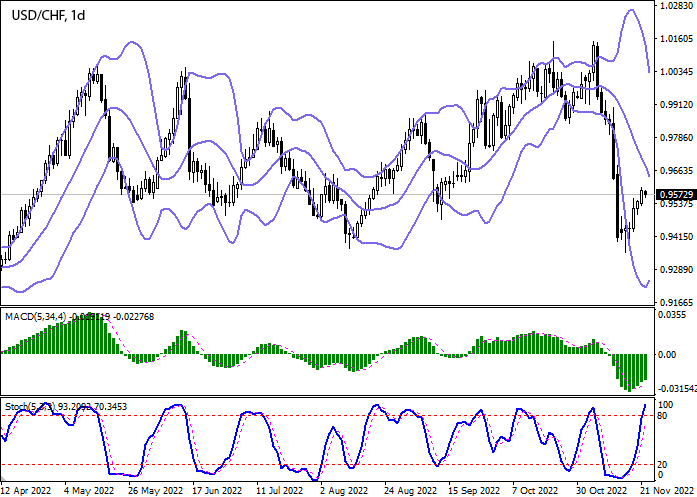This screenshot has height=497, width=697.
Task: Click the current price tag 0.95729
Action: click(673, 194)
